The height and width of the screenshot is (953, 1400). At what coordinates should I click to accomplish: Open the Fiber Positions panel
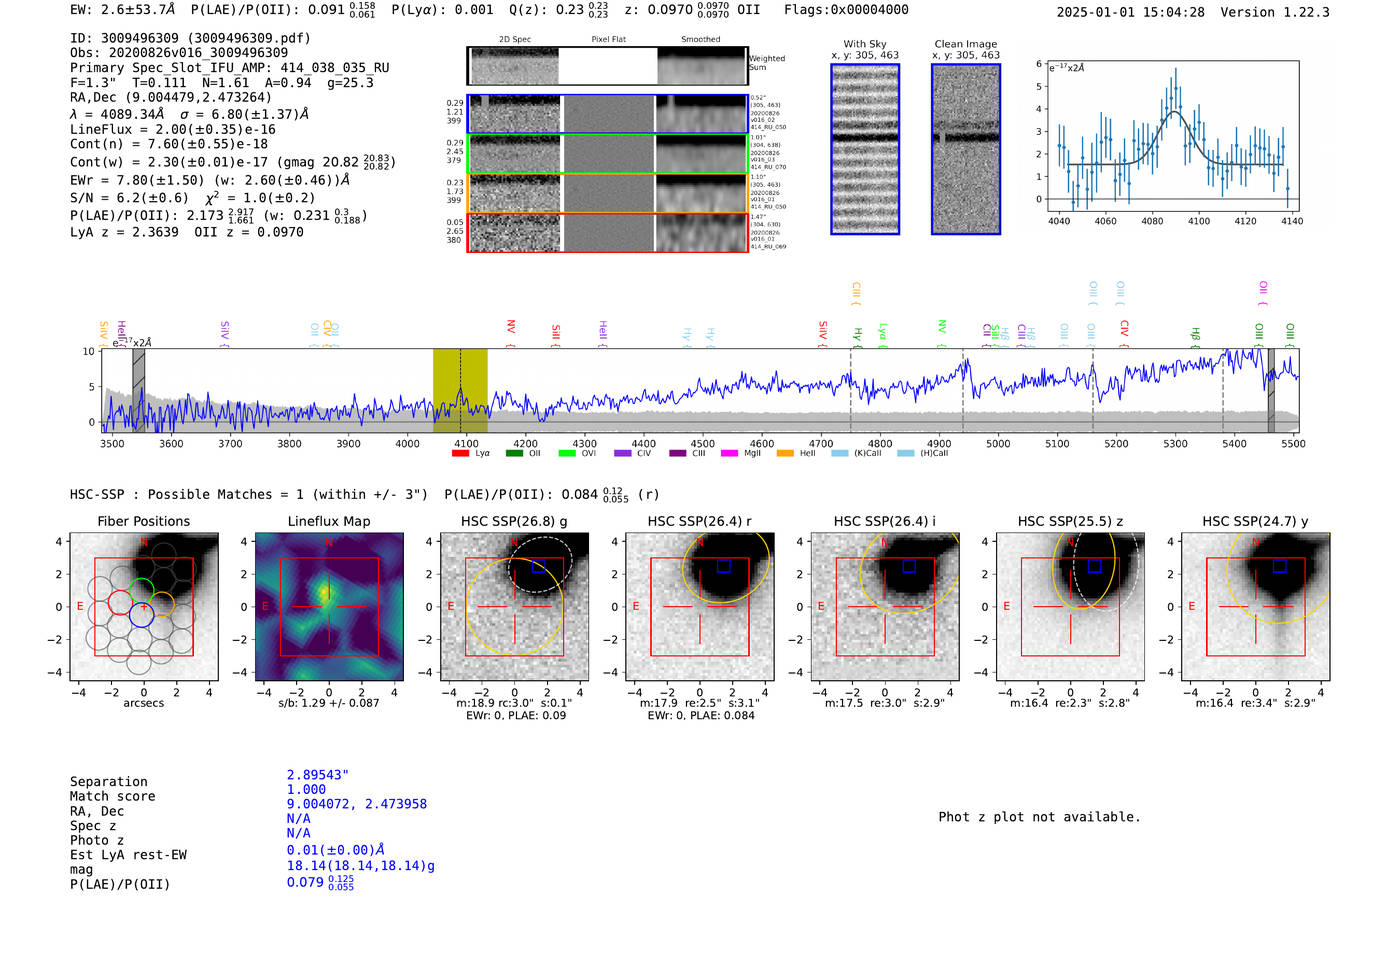tap(144, 606)
